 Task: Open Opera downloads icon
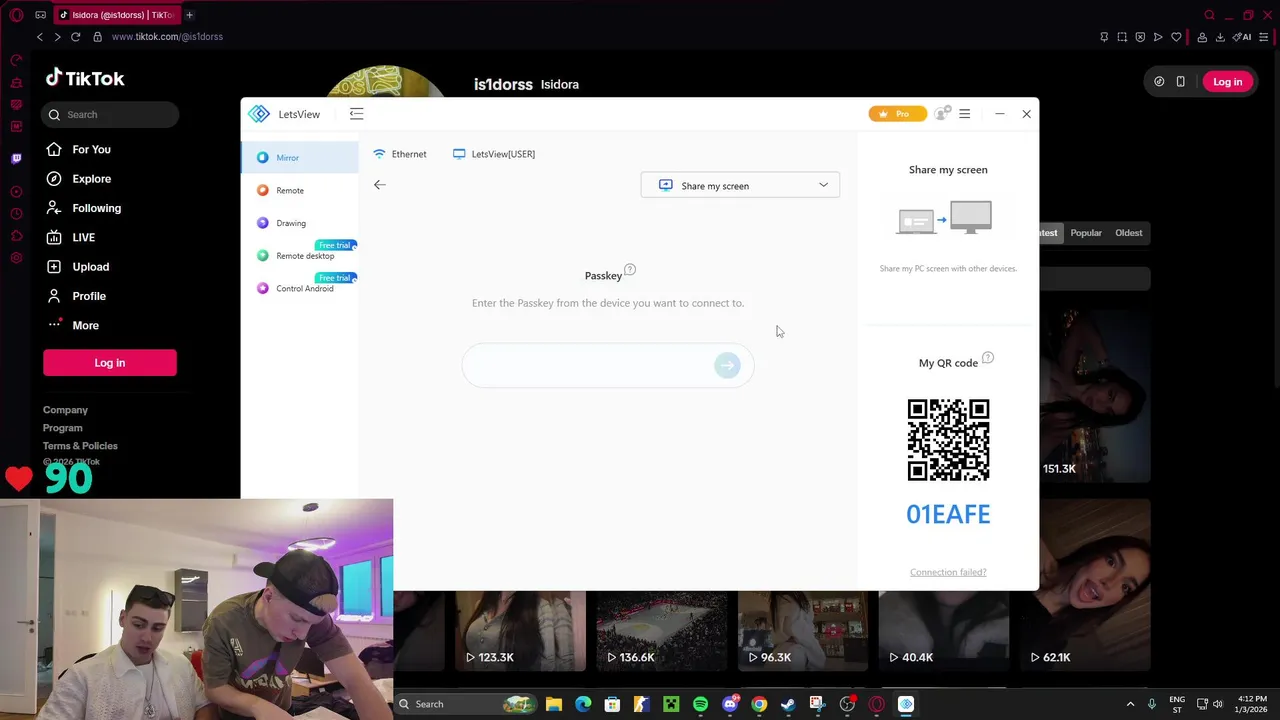(1220, 37)
